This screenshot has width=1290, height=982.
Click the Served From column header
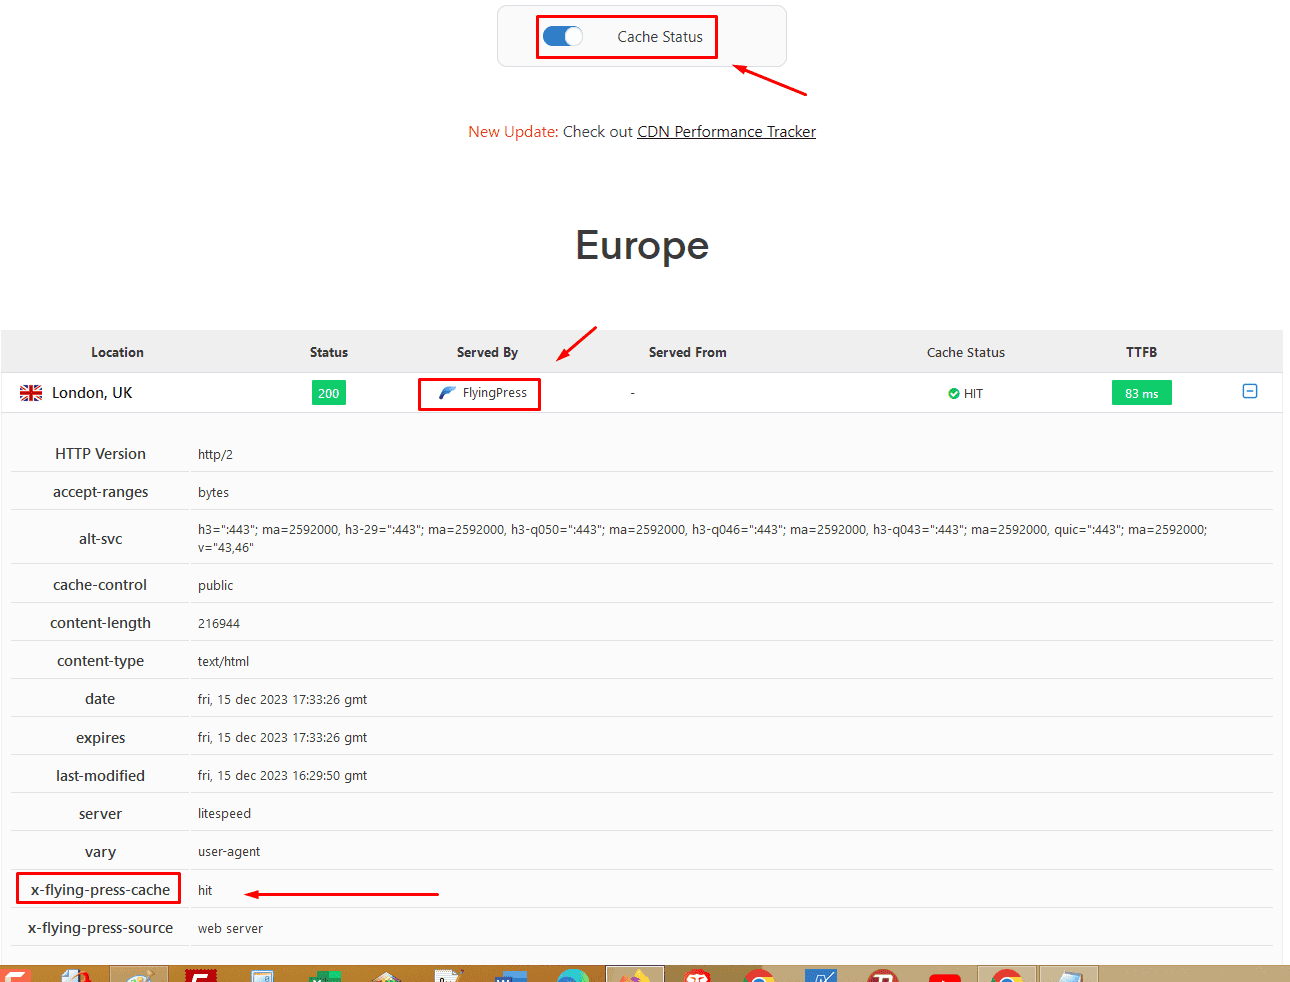click(x=688, y=352)
